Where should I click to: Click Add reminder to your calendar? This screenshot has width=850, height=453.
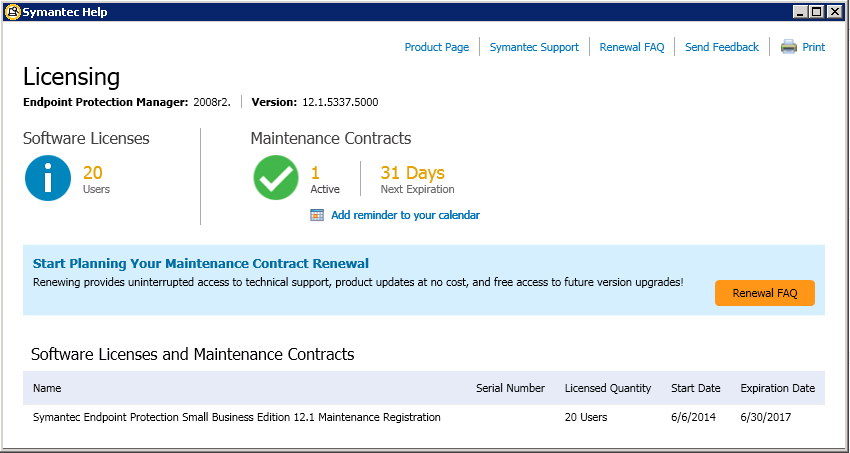pyautogui.click(x=405, y=215)
